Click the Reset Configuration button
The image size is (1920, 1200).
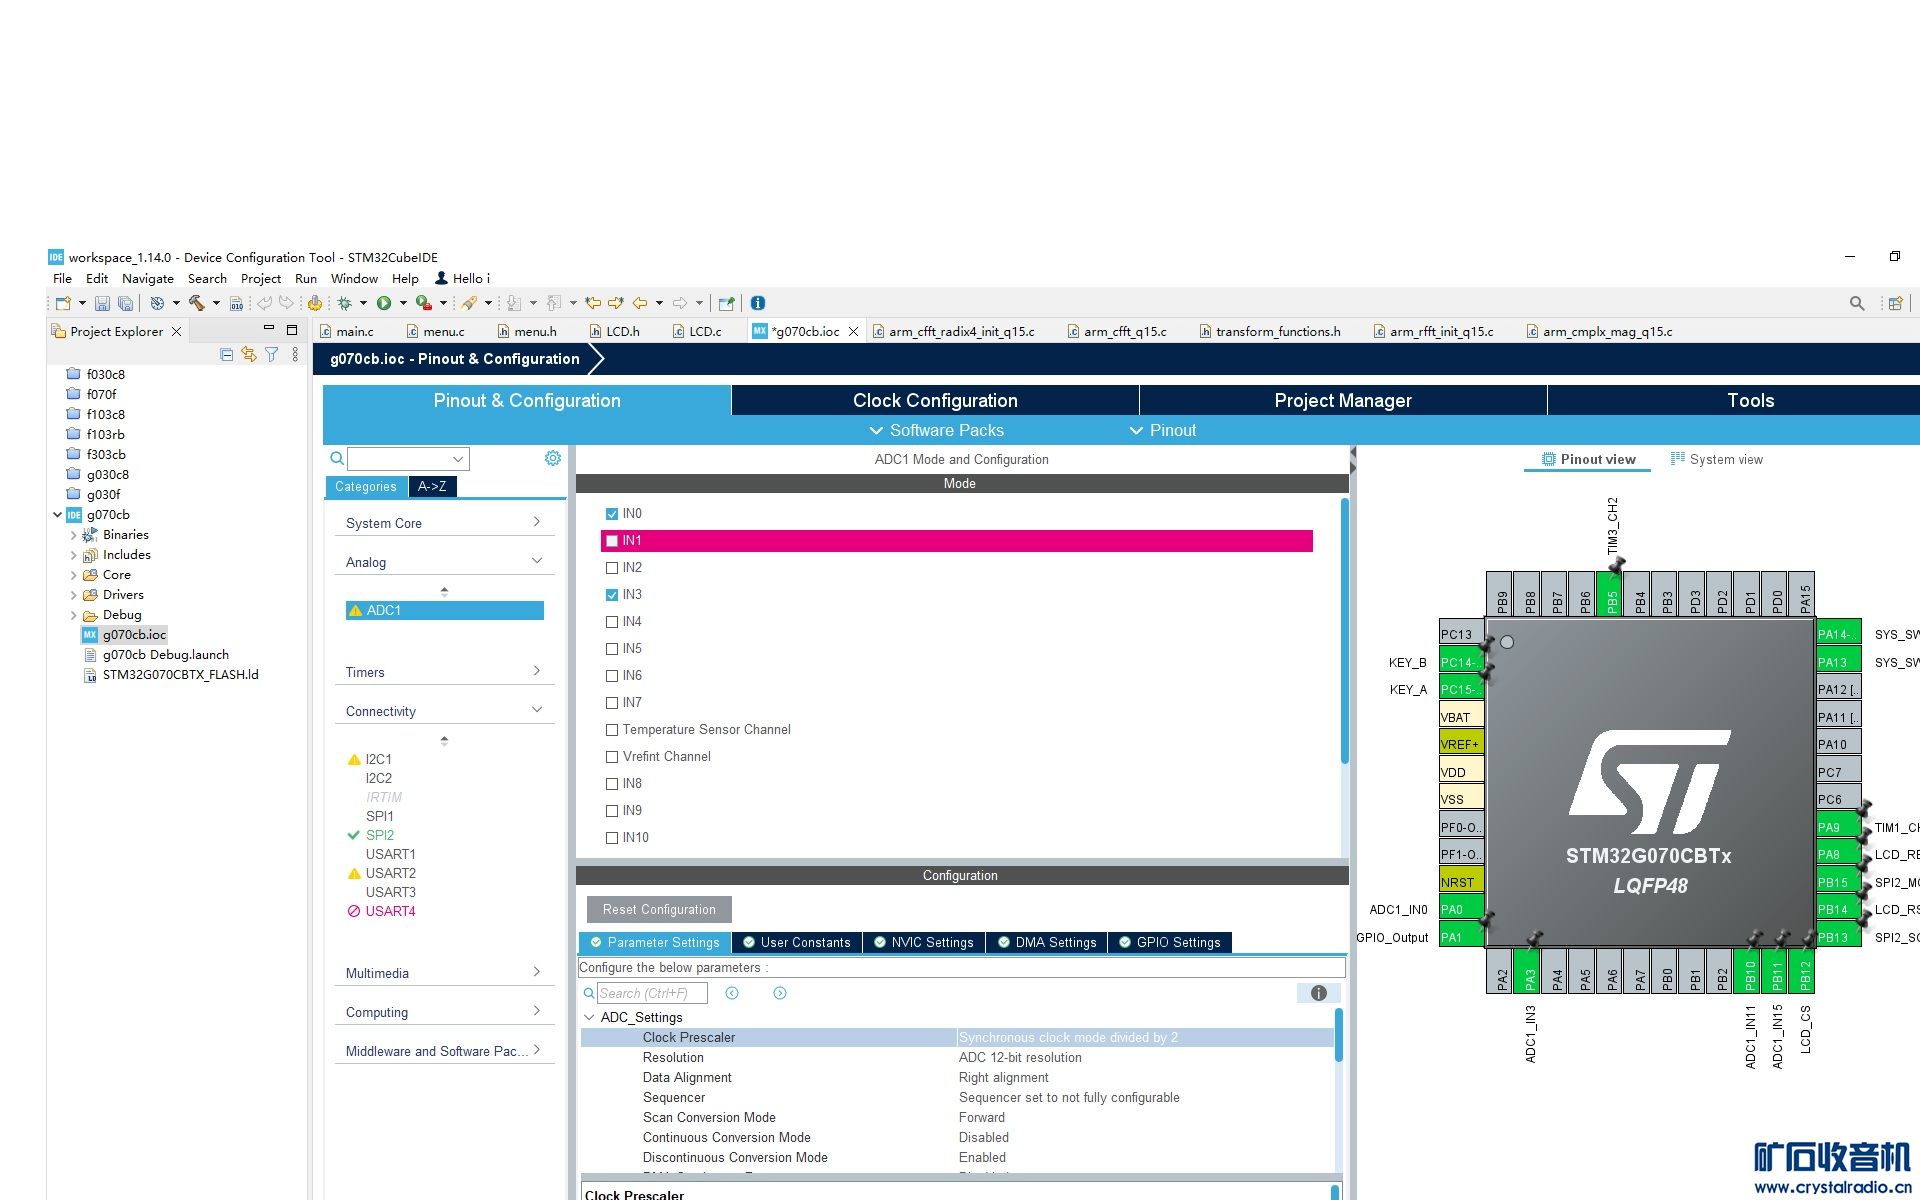[659, 909]
